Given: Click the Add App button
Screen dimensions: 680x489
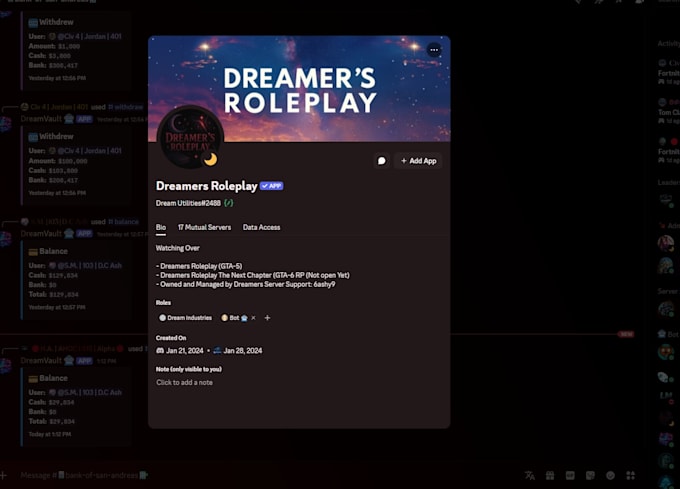Looking at the screenshot, I should tap(418, 161).
